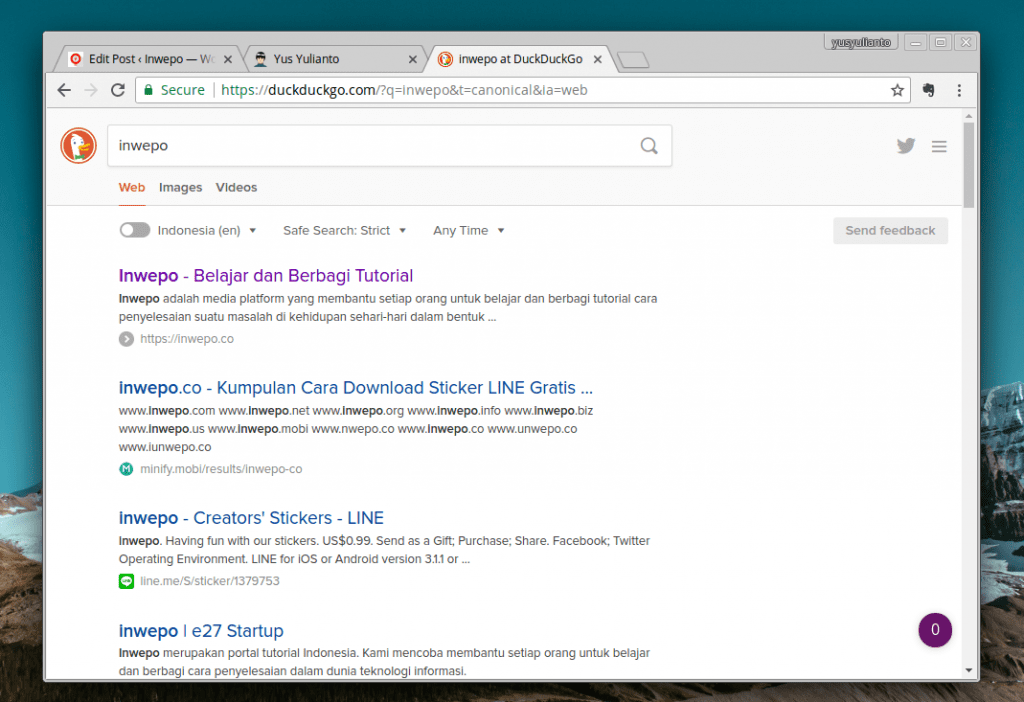Open Chrome three-dot menu

pyautogui.click(x=959, y=90)
